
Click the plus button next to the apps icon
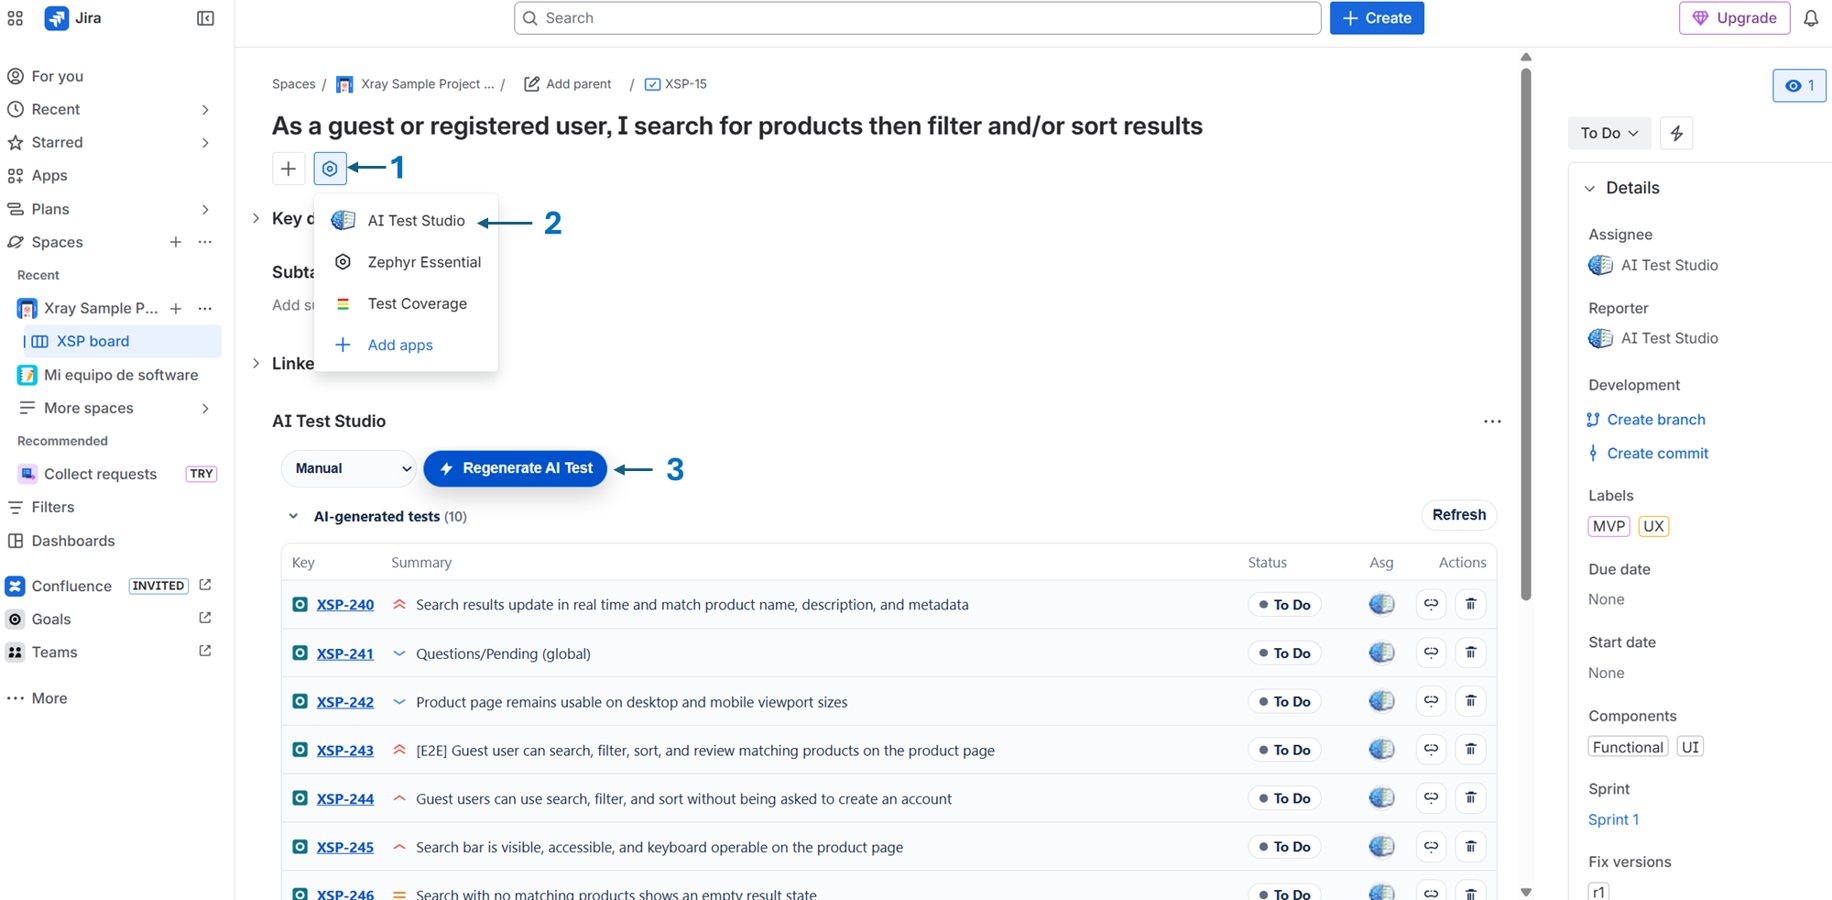tap(289, 168)
